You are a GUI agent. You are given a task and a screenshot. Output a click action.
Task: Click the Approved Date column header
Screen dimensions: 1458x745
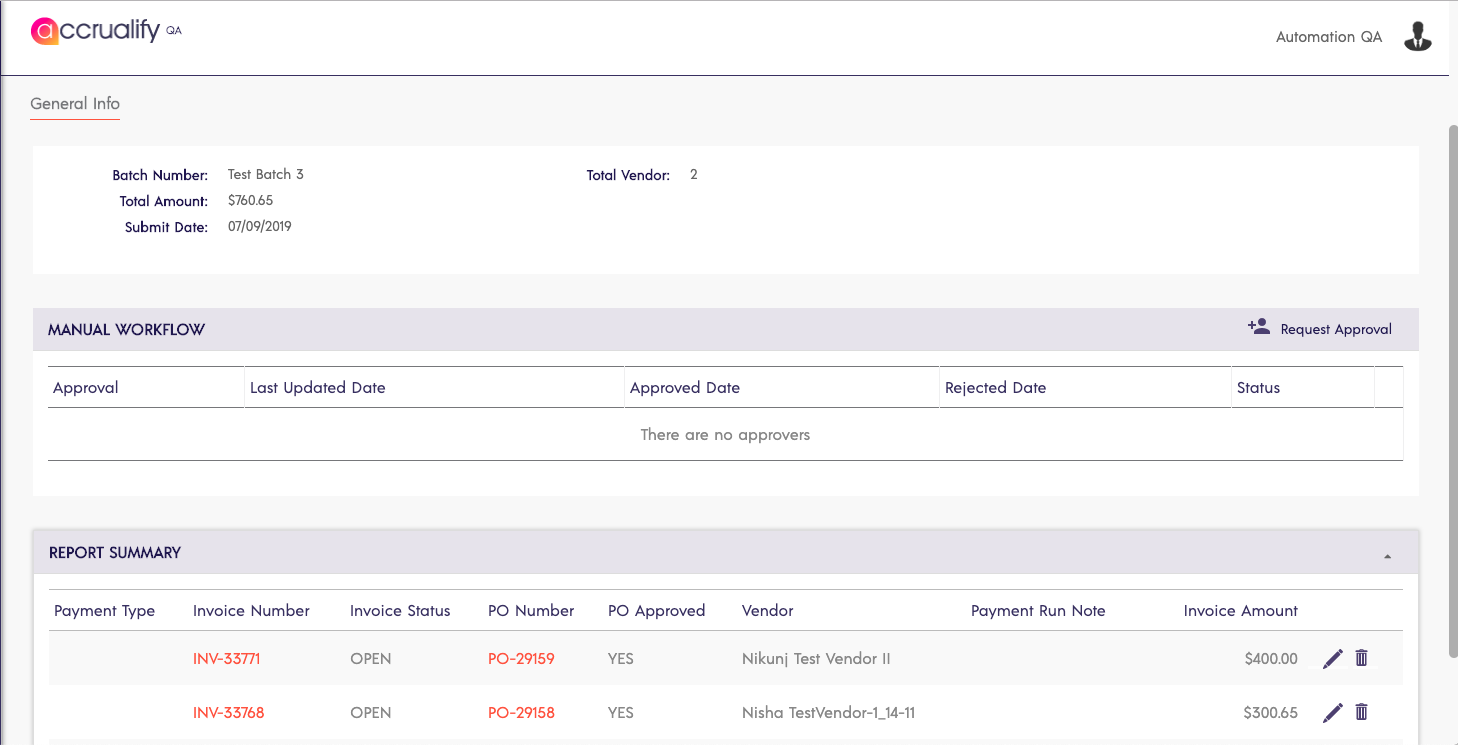[685, 388]
